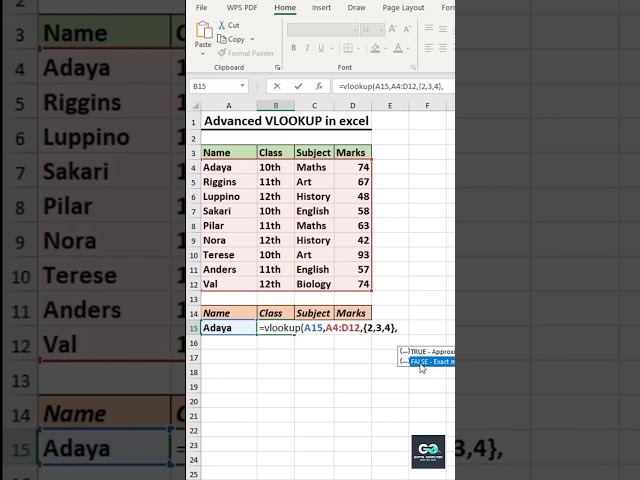Click the orange 'Subject' header in row 14
Viewport: 640px width, 480px height.
coord(314,313)
